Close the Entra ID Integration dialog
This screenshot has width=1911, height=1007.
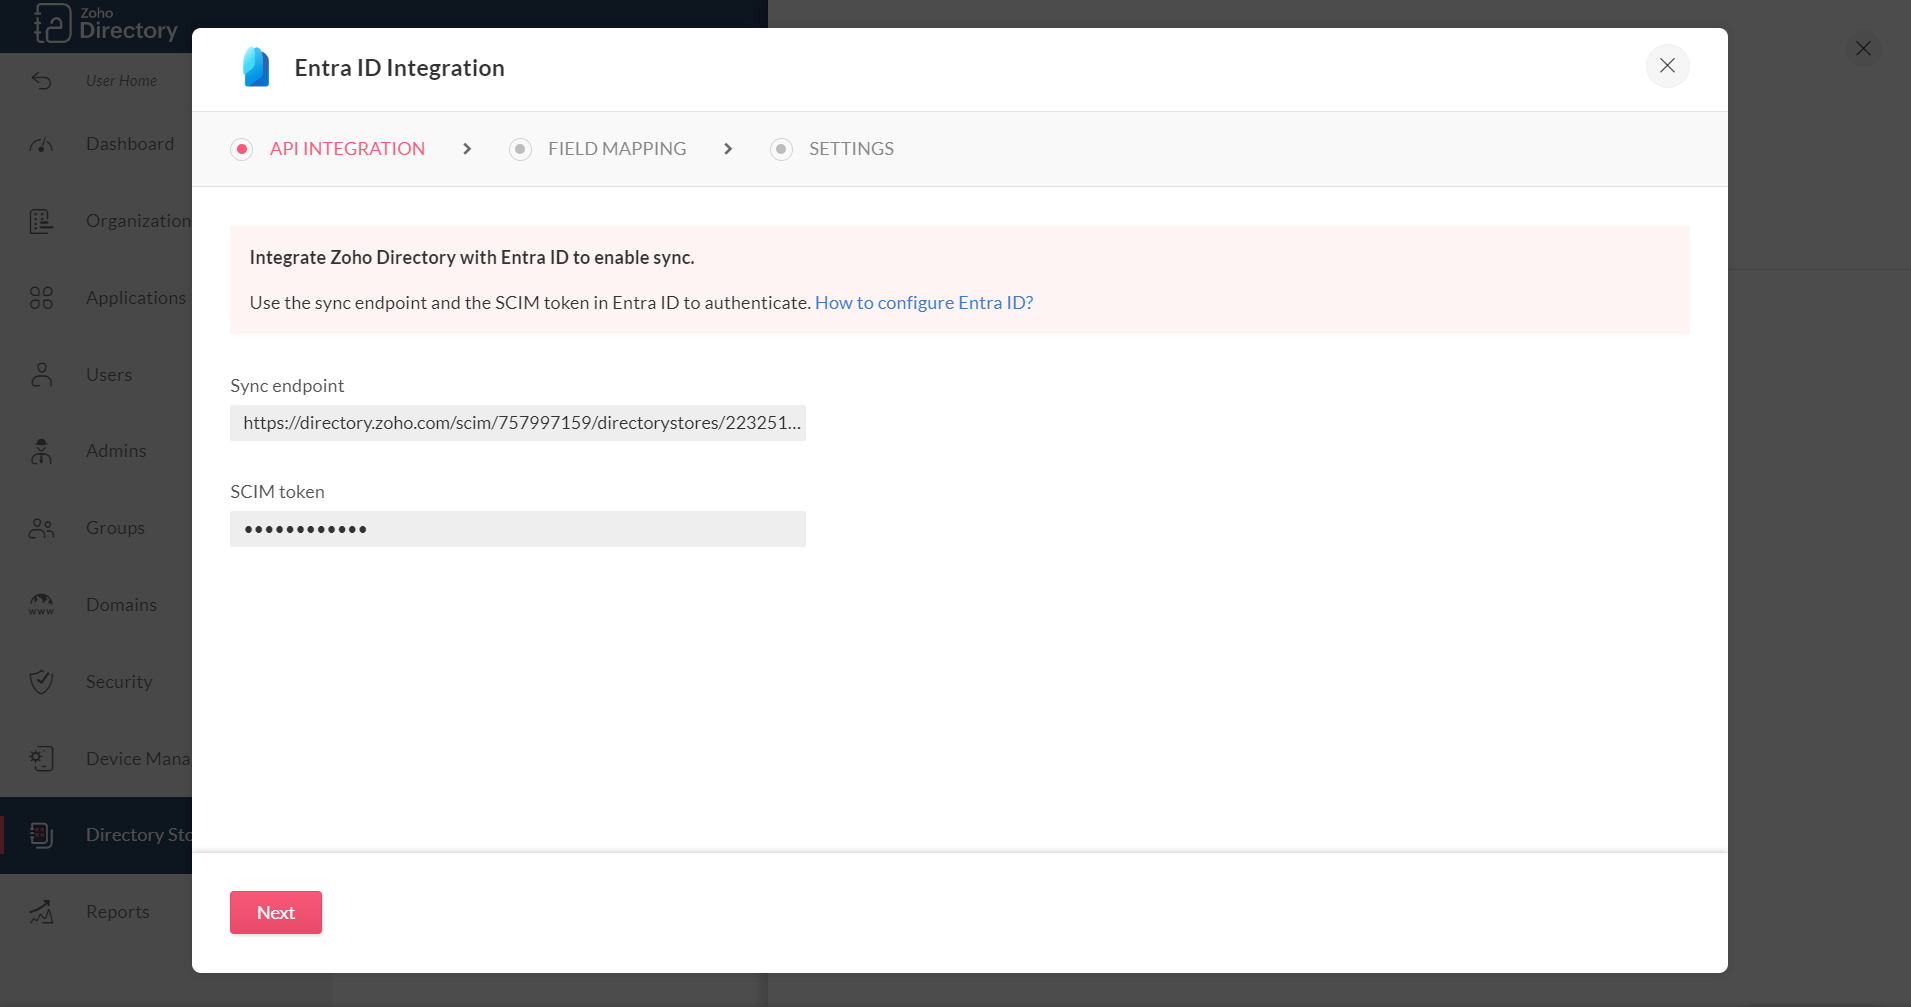1667,66
